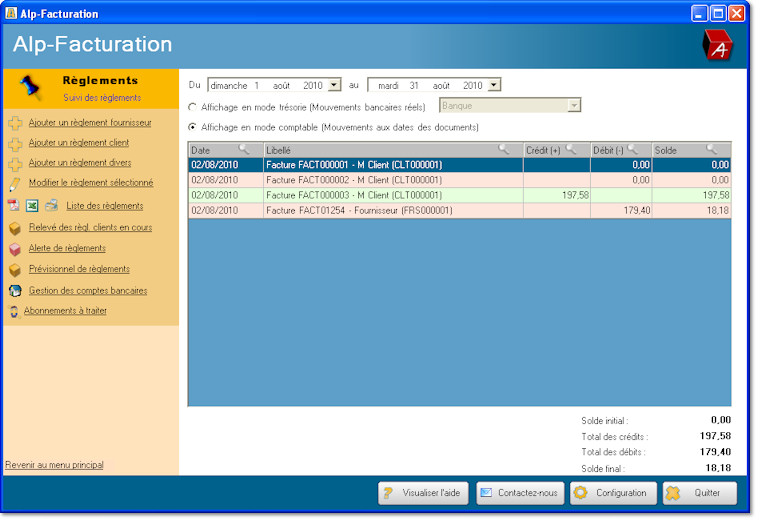The width and height of the screenshot is (760, 523).
Task: Click the Visualiser l'aide button
Action: tap(423, 493)
